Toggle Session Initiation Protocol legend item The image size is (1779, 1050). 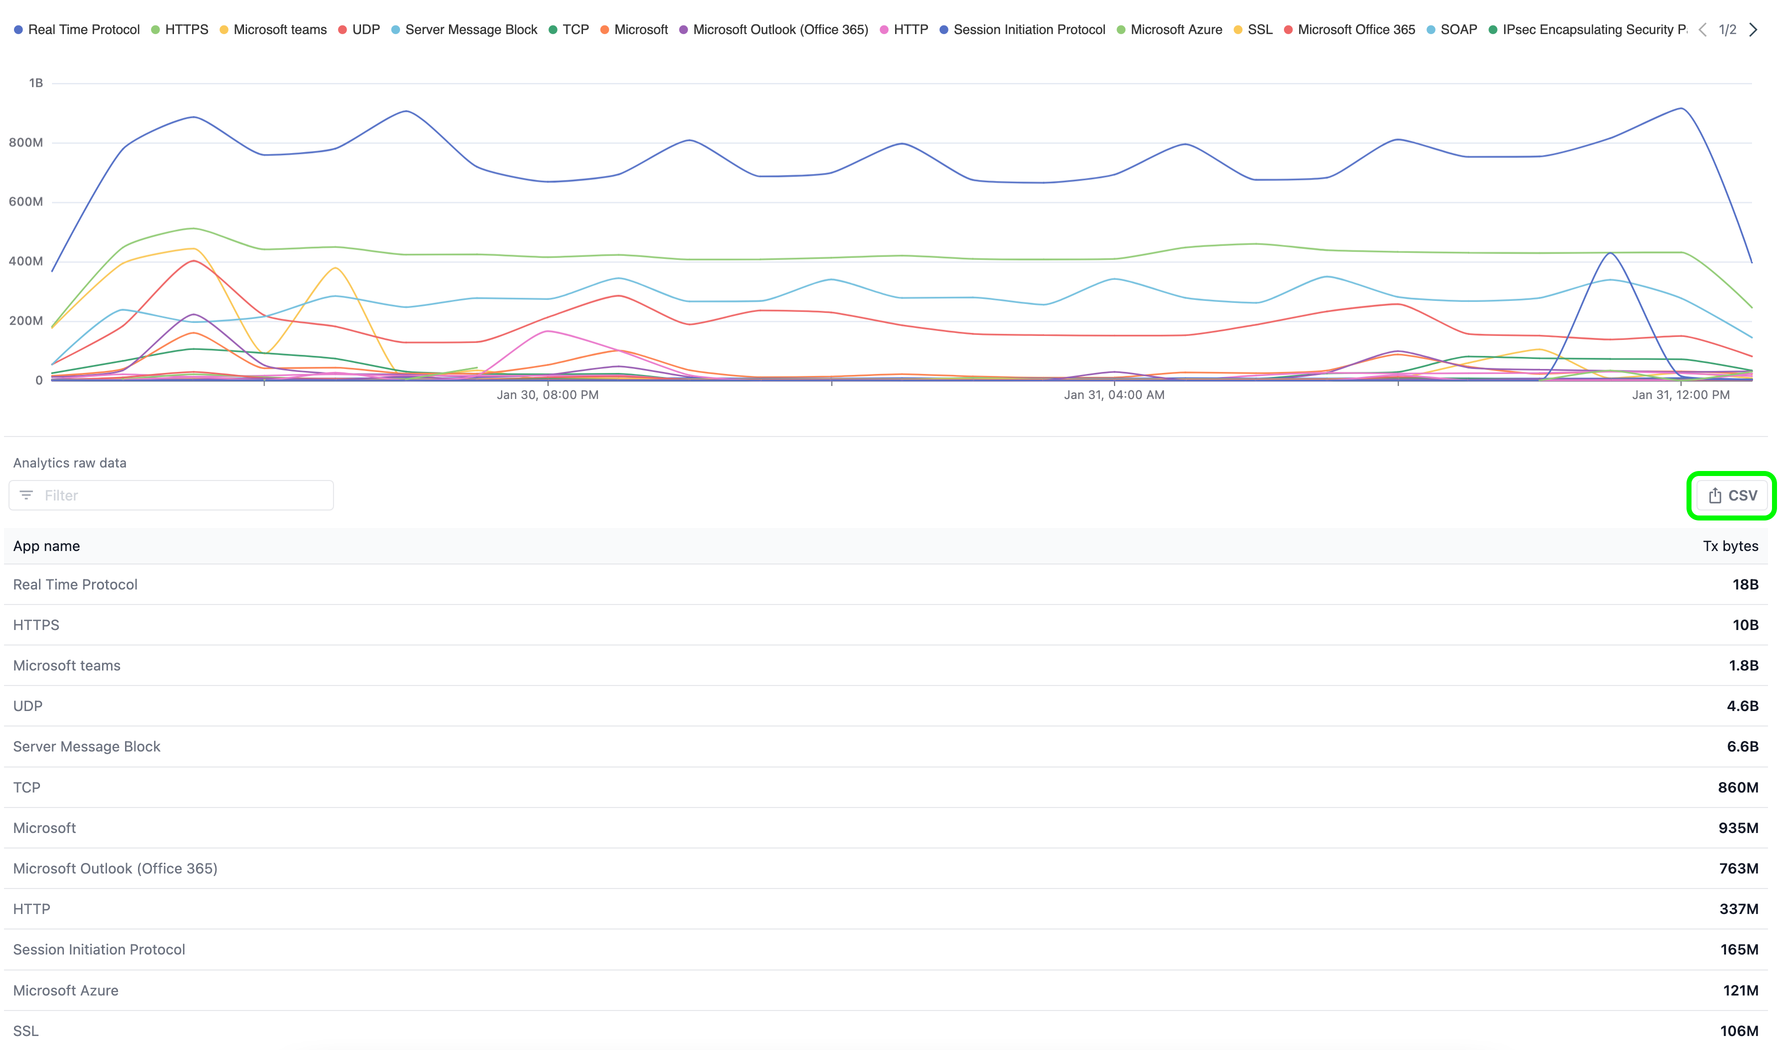point(1022,30)
